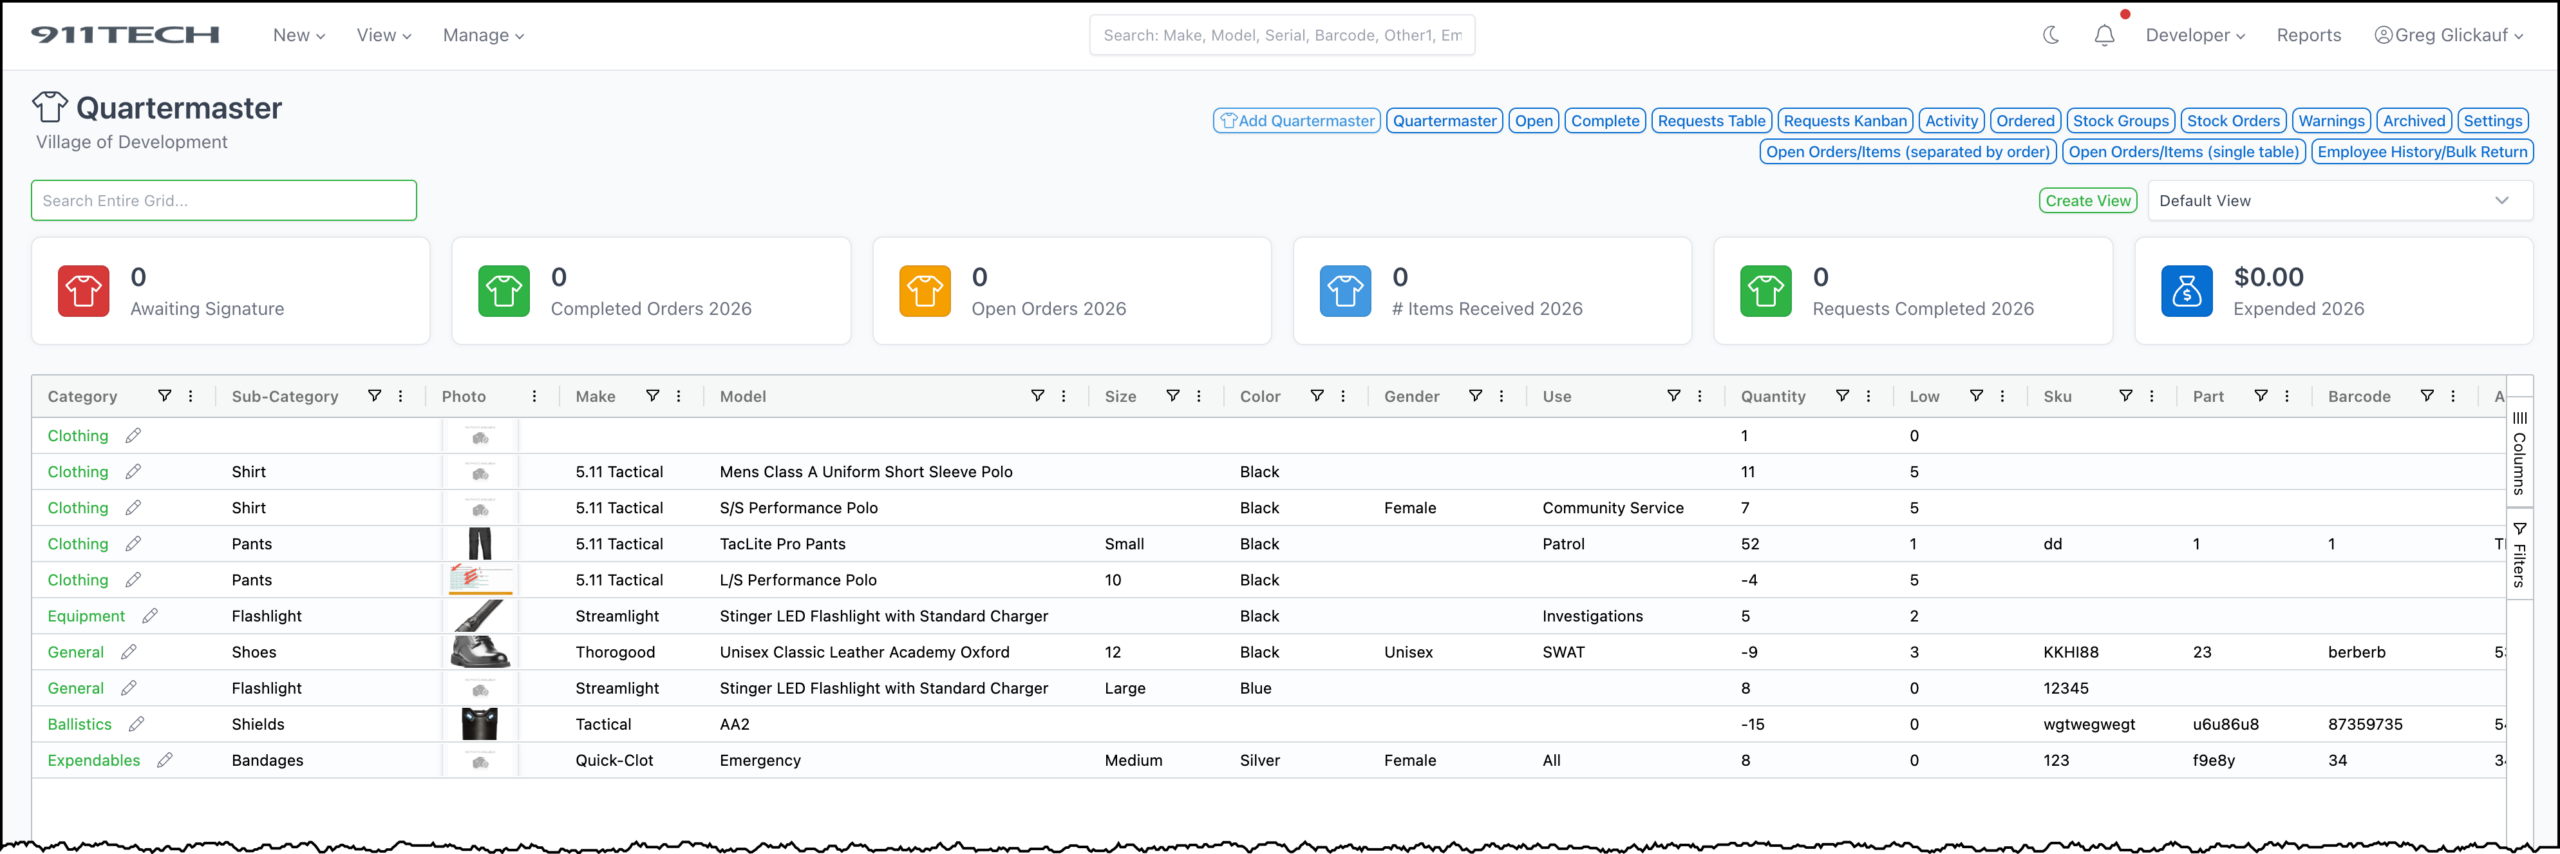Image resolution: width=2560 pixels, height=854 pixels.
Task: Expand the Greg Glickauf user menu
Action: pyautogui.click(x=2448, y=35)
